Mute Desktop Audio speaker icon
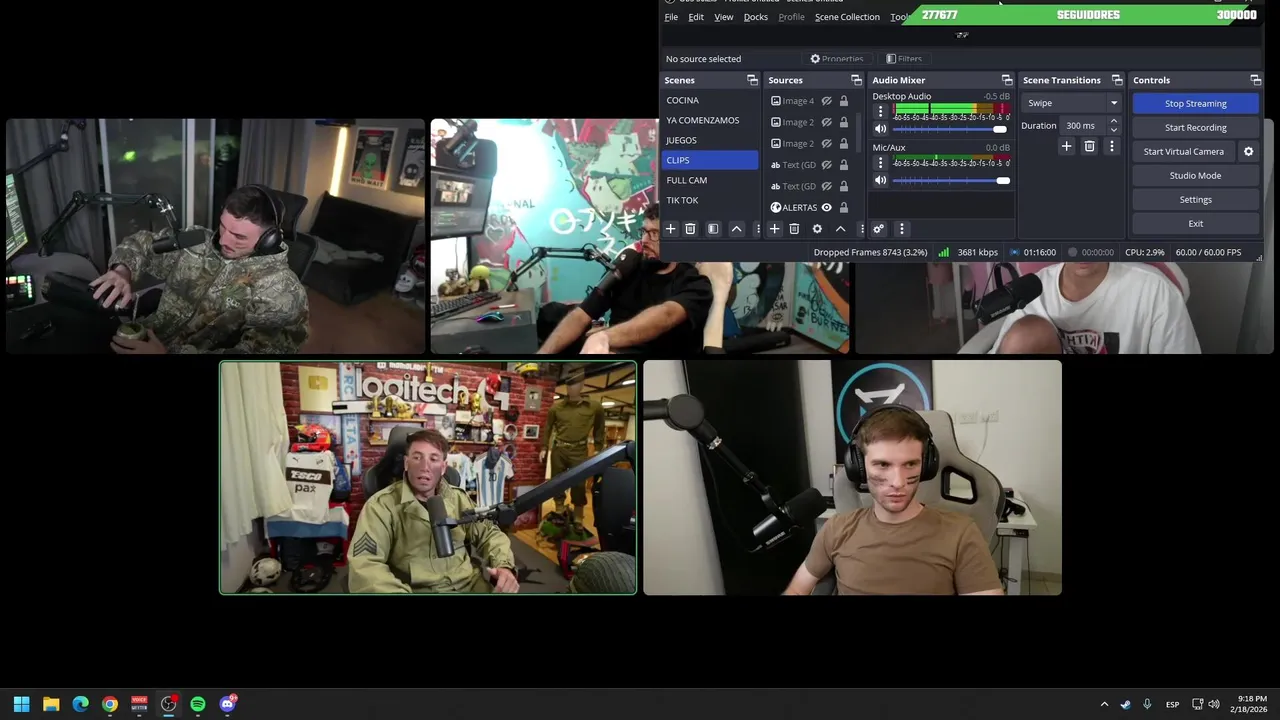 pyautogui.click(x=880, y=129)
